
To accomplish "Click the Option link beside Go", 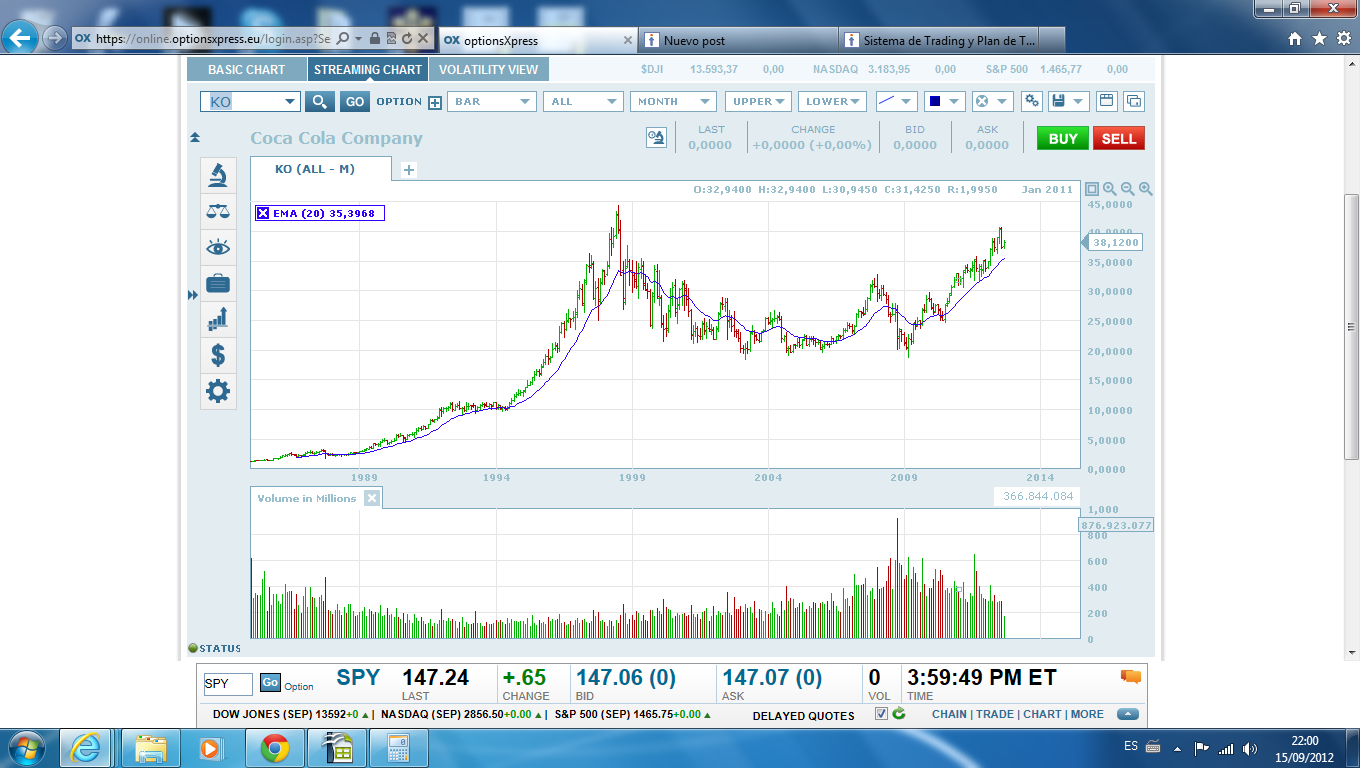I will click(x=299, y=687).
